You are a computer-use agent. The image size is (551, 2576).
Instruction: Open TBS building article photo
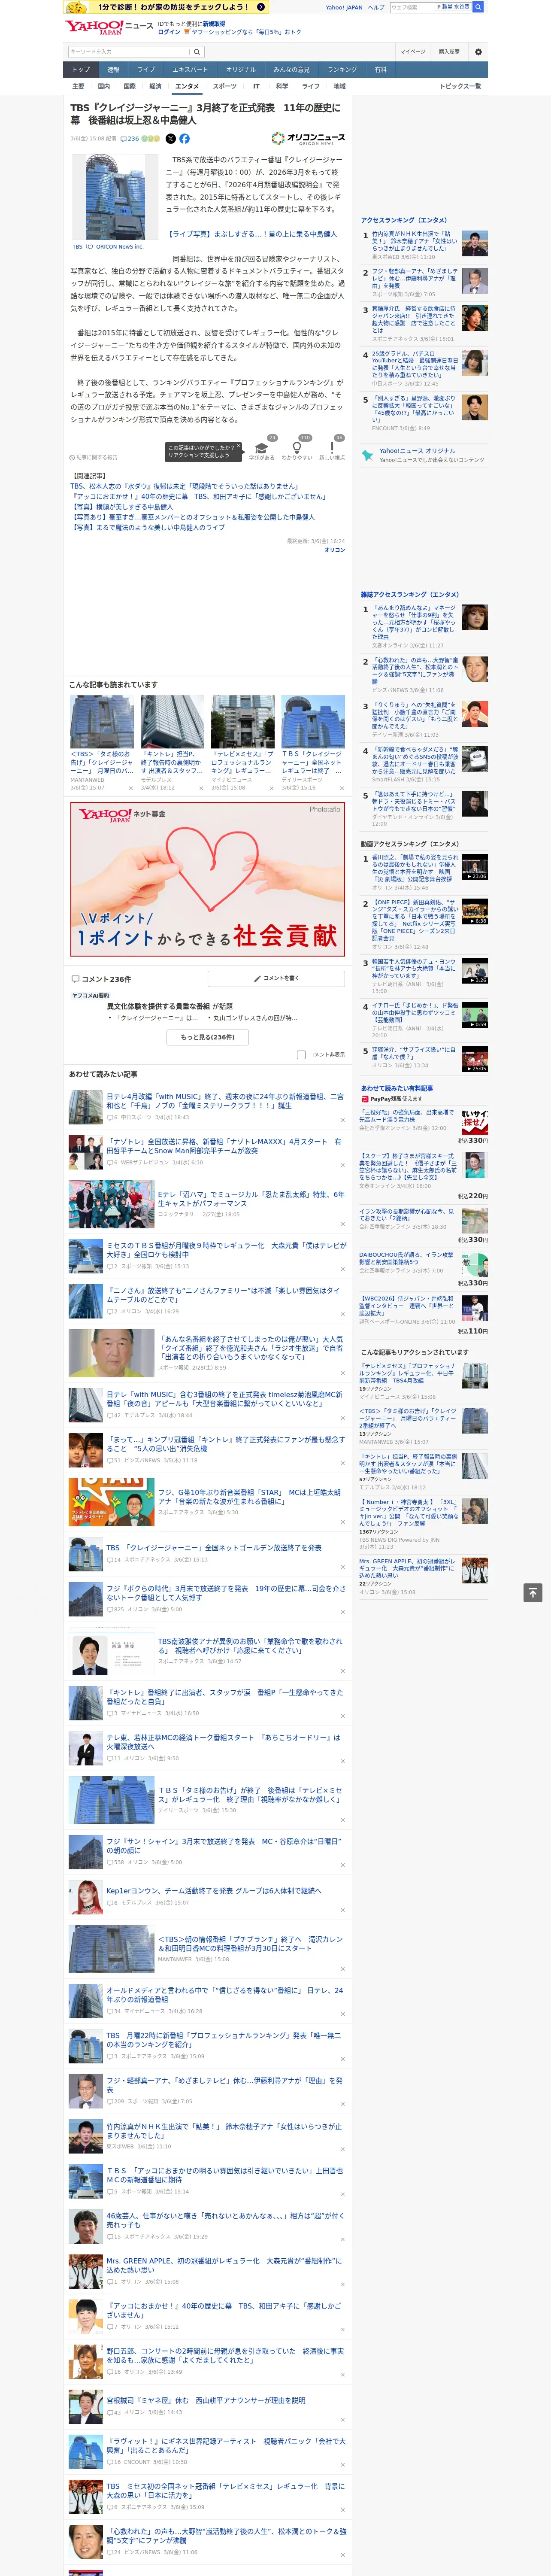(115, 197)
